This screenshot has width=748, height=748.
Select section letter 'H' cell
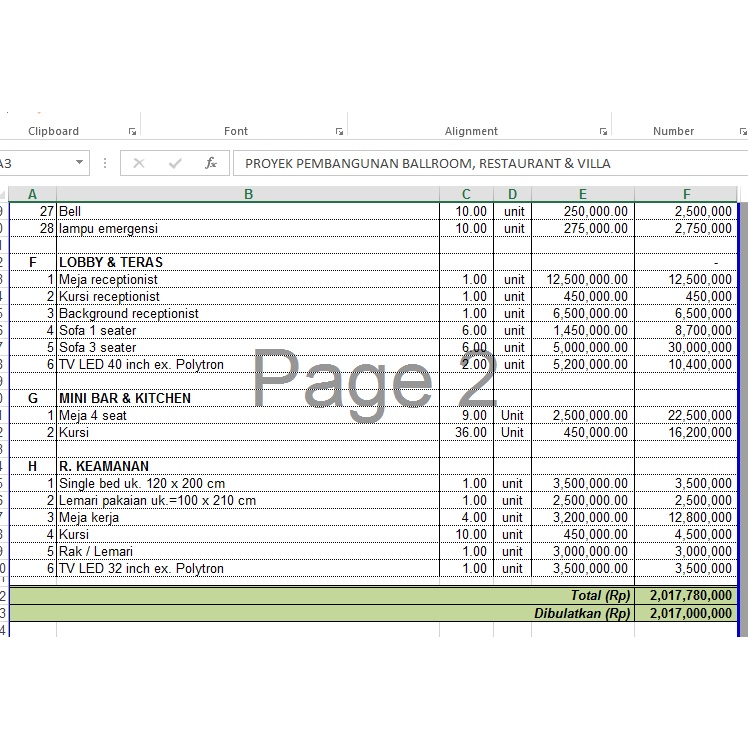pyautogui.click(x=32, y=467)
